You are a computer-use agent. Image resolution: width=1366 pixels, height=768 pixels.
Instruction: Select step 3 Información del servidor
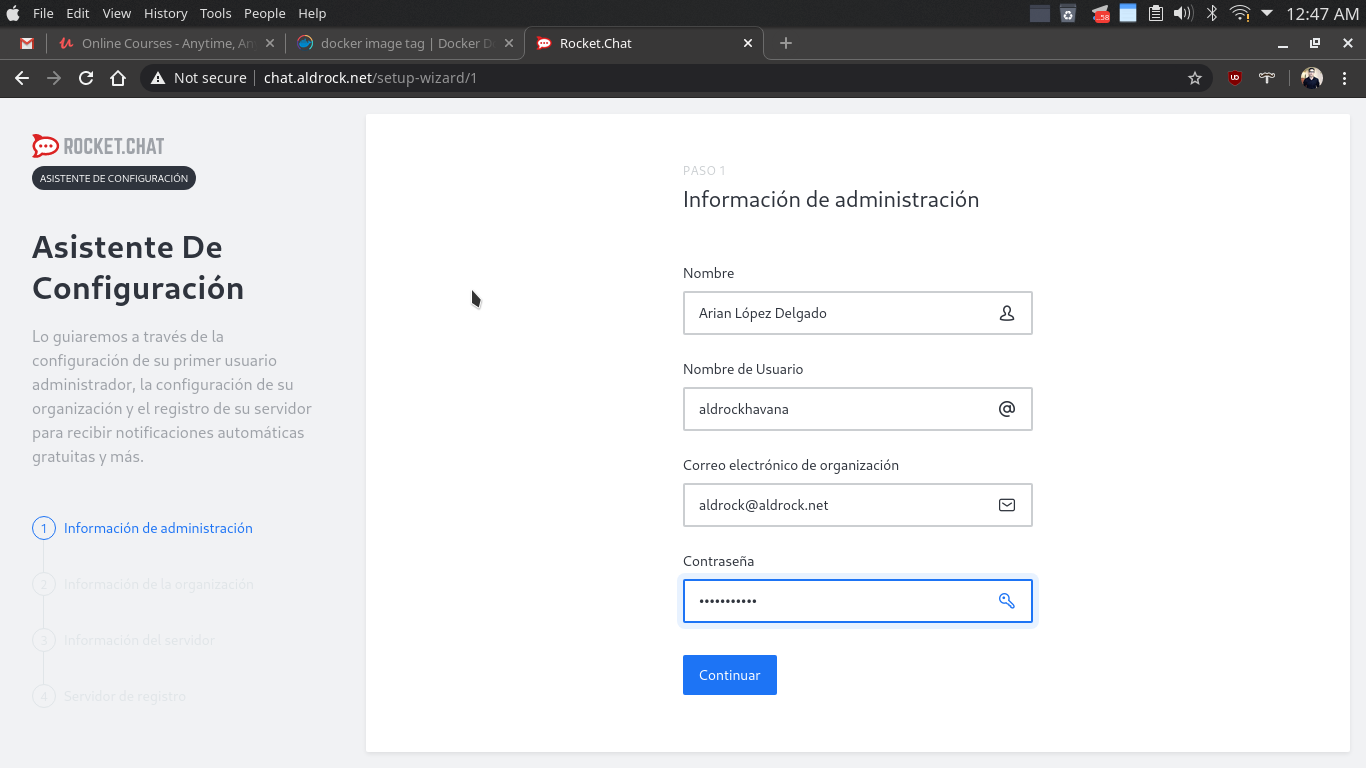tap(124, 640)
